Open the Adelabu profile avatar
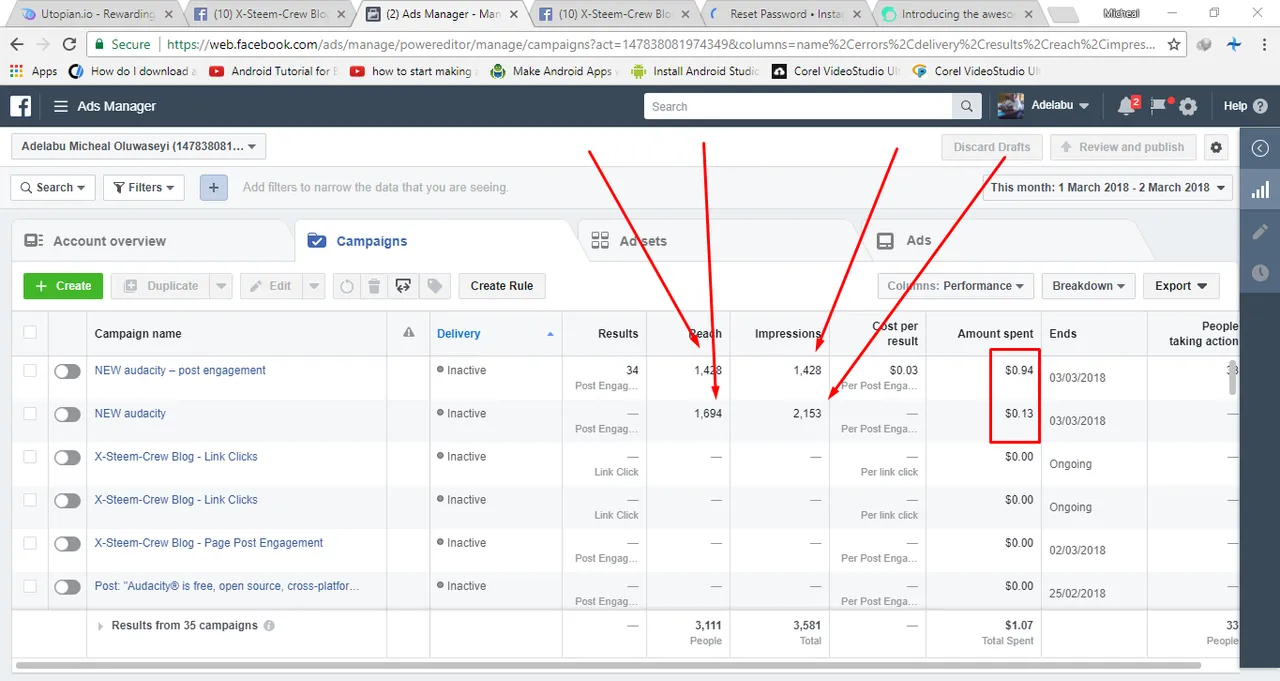1280x681 pixels. point(1010,106)
